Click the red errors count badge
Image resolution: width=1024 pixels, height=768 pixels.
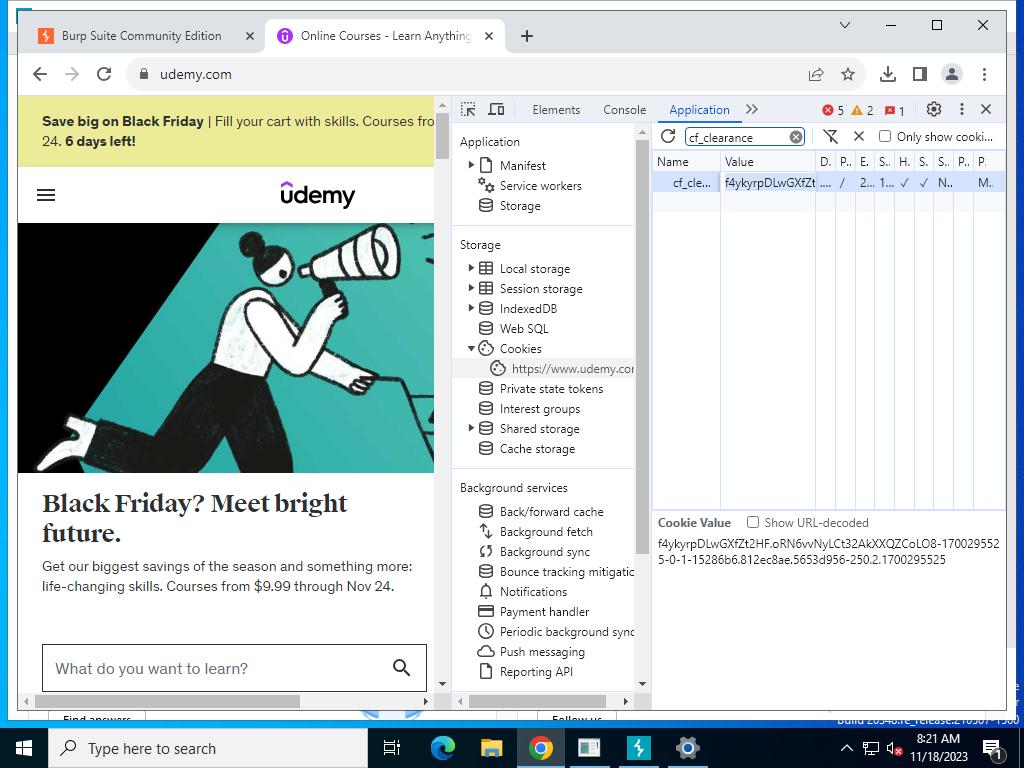[833, 110]
